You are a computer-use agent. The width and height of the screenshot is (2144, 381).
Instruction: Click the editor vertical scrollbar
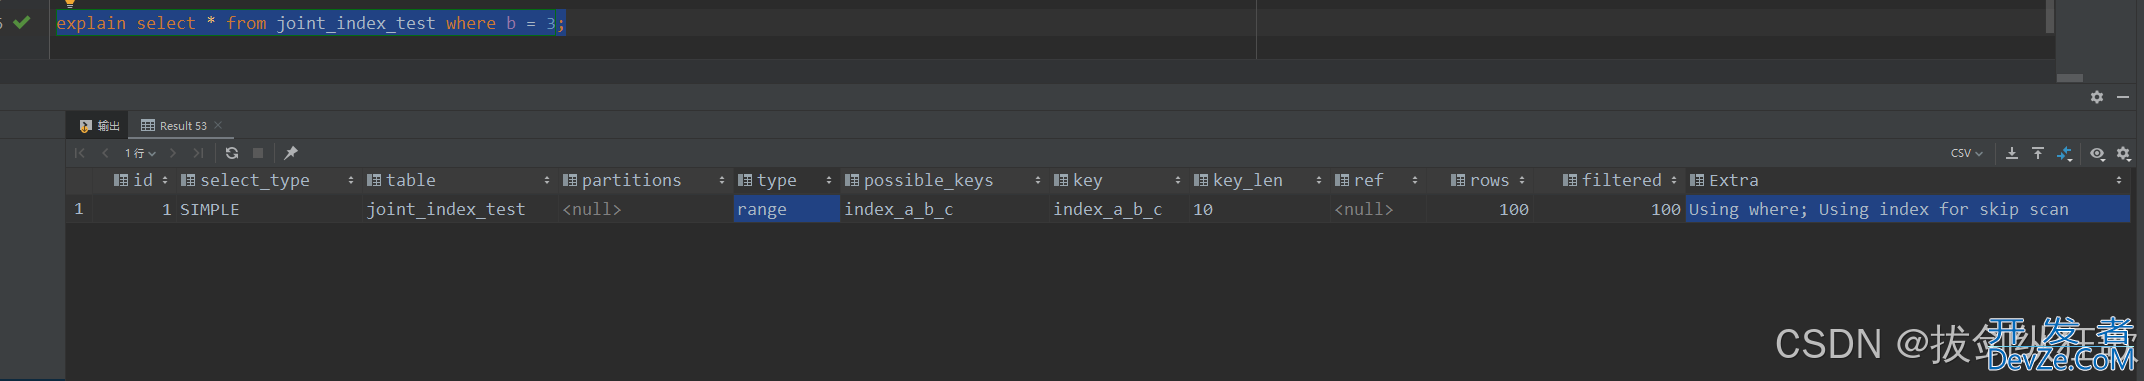(x=2049, y=17)
